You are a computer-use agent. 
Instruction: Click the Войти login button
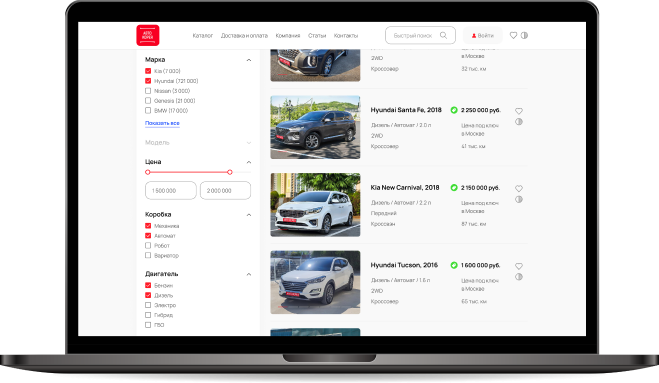pyautogui.click(x=482, y=35)
